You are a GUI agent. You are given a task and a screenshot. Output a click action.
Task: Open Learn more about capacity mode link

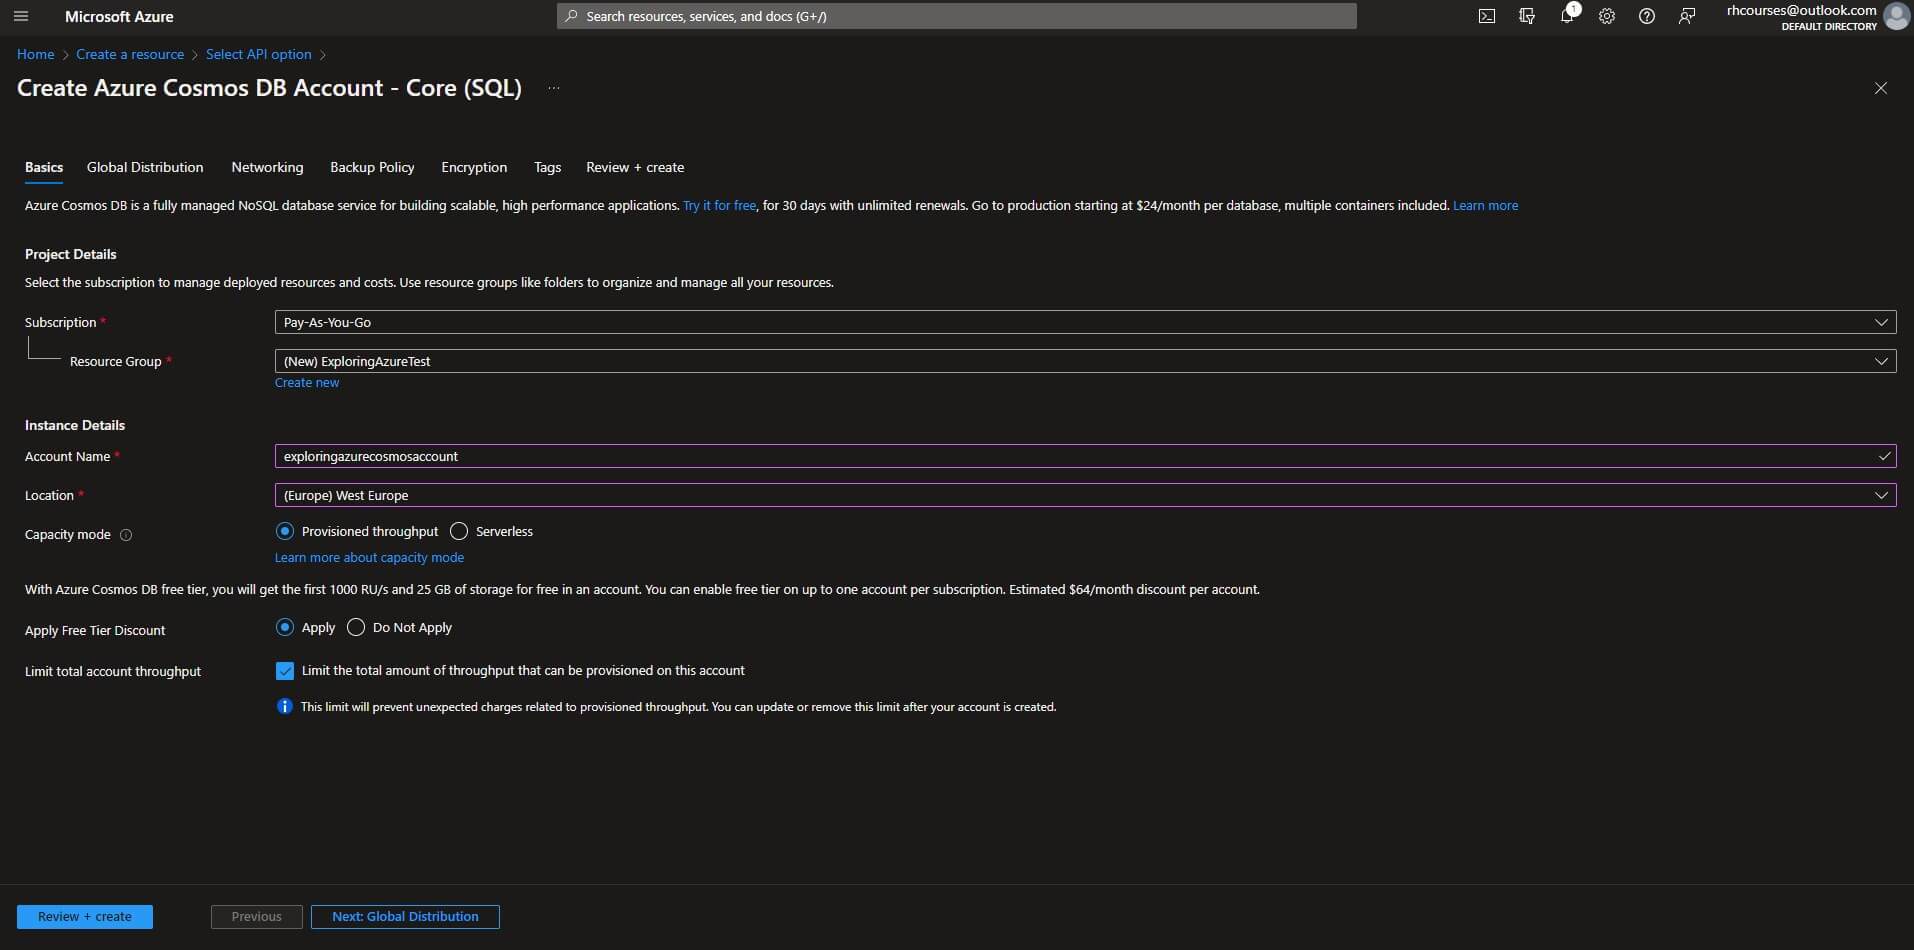pyautogui.click(x=369, y=557)
